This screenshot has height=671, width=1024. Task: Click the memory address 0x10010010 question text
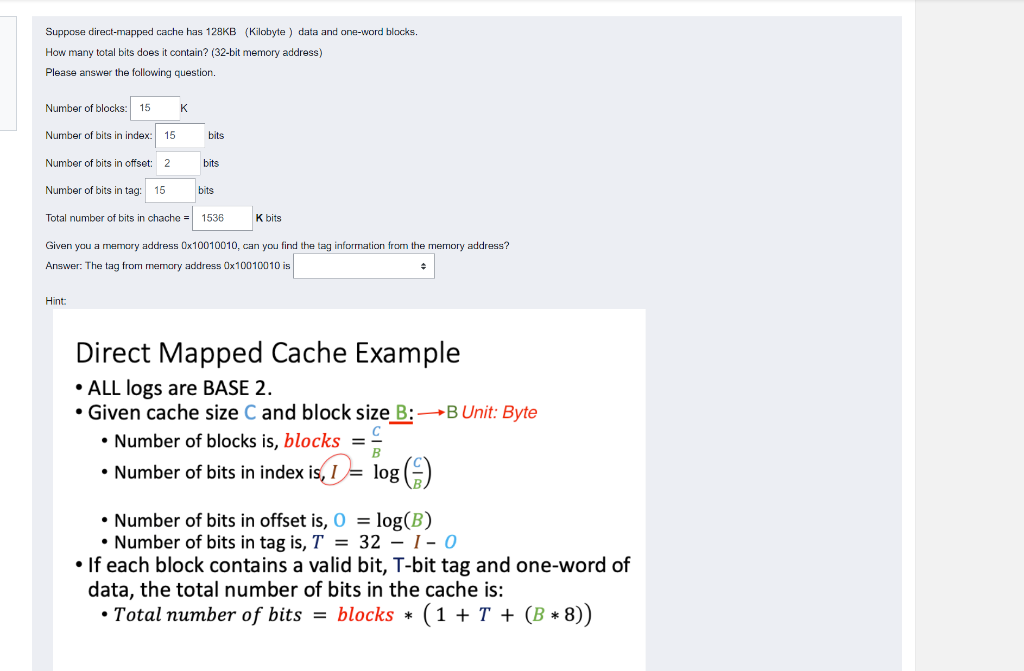pyautogui.click(x=277, y=245)
